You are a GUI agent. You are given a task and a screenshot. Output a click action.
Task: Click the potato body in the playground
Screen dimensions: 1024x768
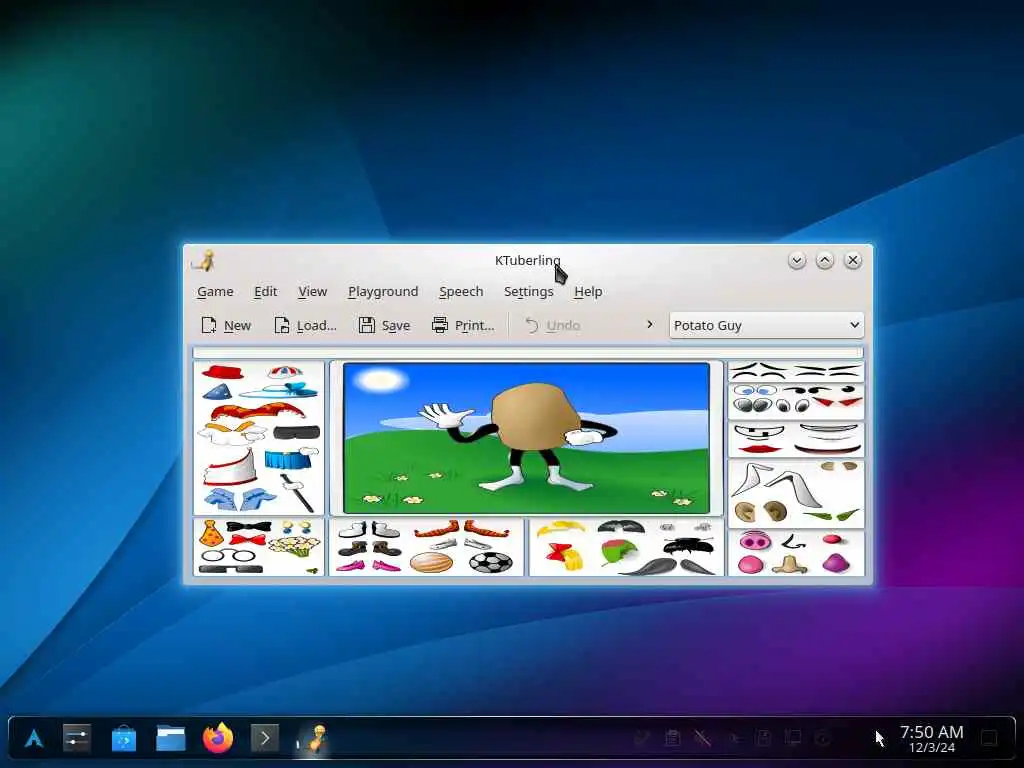tap(534, 417)
